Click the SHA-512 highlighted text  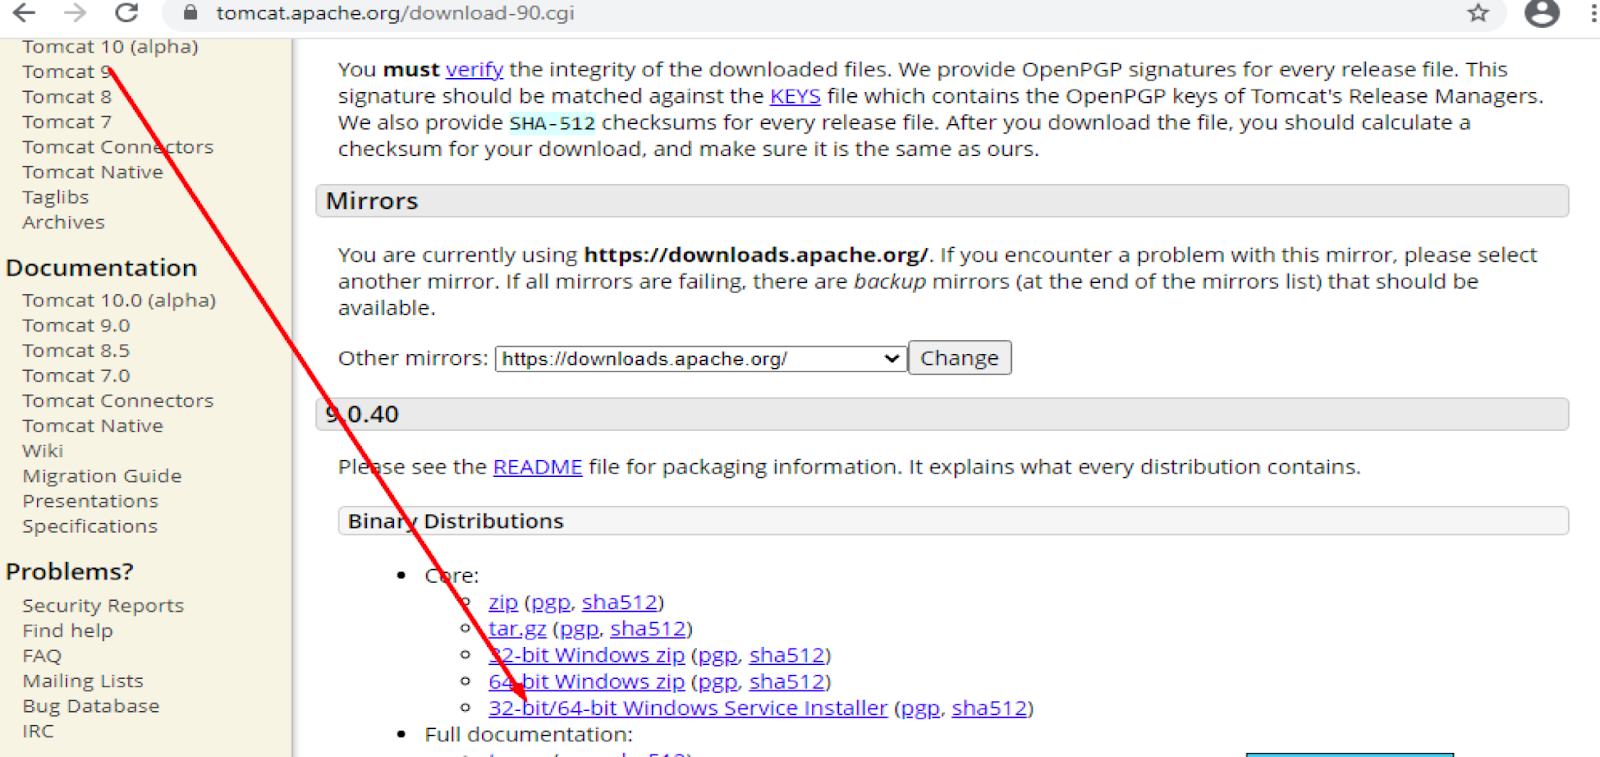tap(552, 123)
